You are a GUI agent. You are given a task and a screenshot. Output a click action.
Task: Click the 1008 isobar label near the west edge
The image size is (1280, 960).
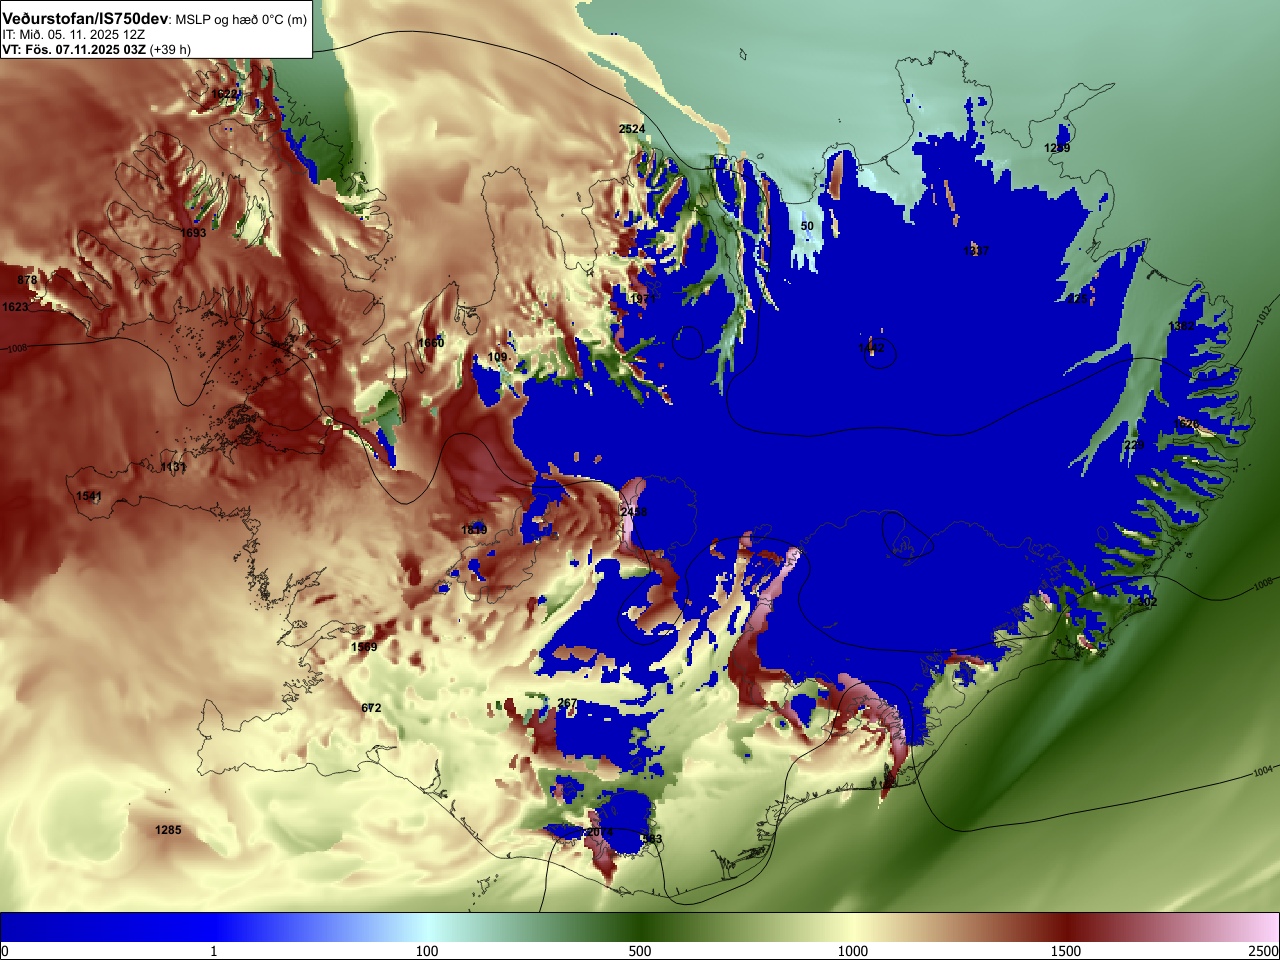pyautogui.click(x=17, y=349)
